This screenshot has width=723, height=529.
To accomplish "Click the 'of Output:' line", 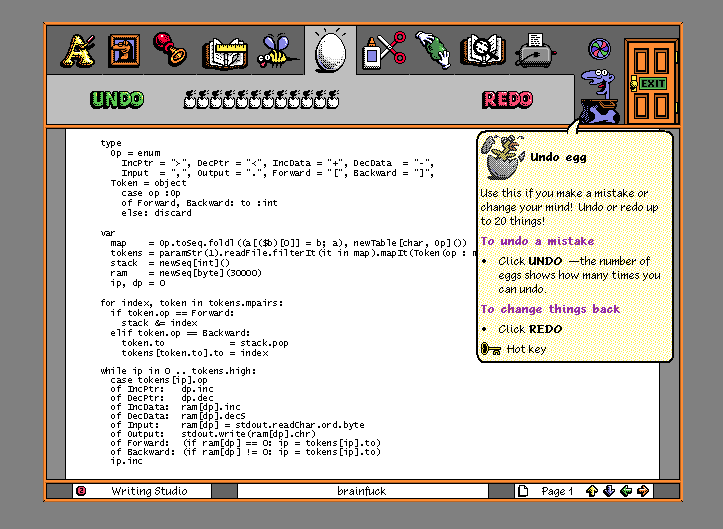I will (213, 434).
